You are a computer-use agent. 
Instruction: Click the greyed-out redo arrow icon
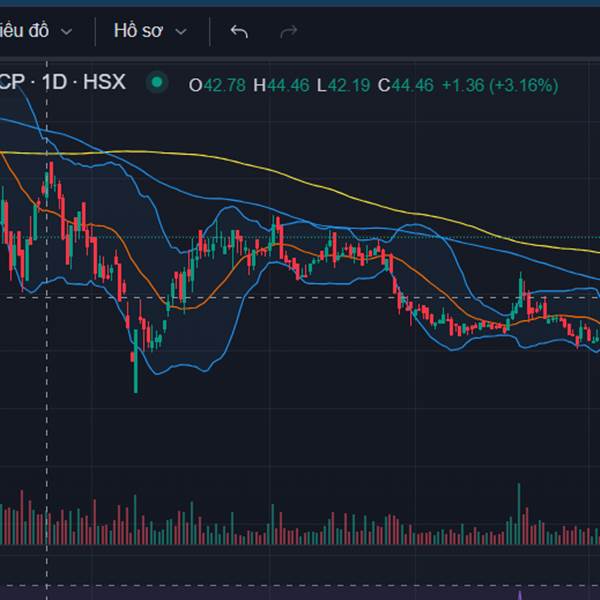pos(289,31)
